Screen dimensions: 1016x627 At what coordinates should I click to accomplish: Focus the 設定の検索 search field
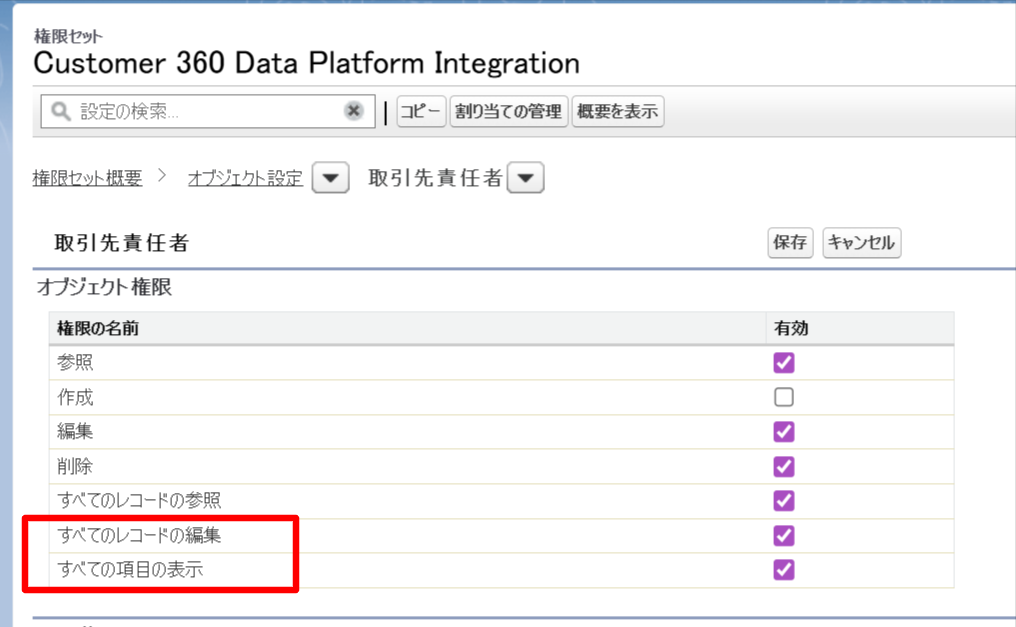[207, 111]
